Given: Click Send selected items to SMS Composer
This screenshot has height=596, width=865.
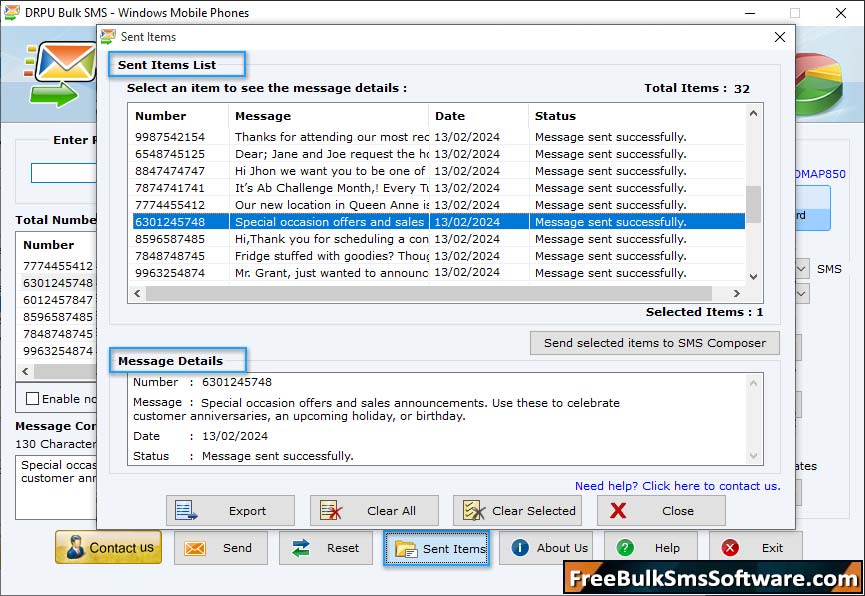Looking at the screenshot, I should [x=654, y=343].
